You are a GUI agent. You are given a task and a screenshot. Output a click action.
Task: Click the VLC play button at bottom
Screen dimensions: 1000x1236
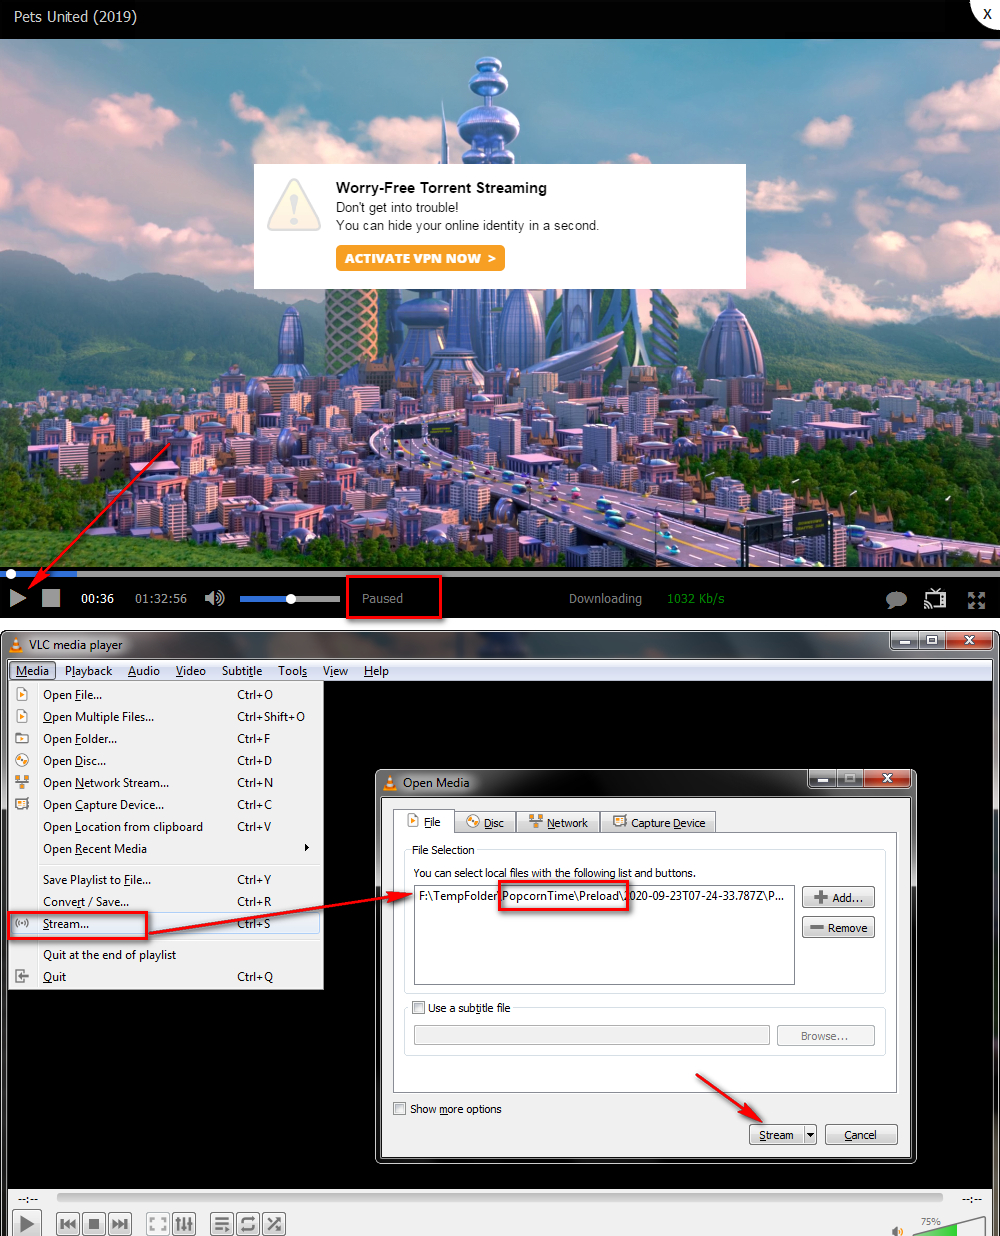[x=27, y=1223]
